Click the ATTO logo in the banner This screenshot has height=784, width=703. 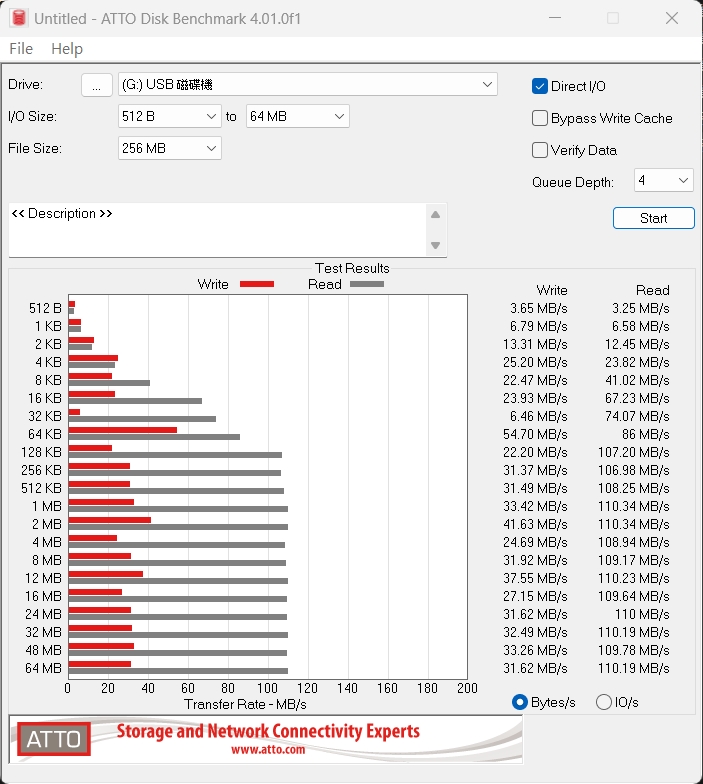pos(53,740)
